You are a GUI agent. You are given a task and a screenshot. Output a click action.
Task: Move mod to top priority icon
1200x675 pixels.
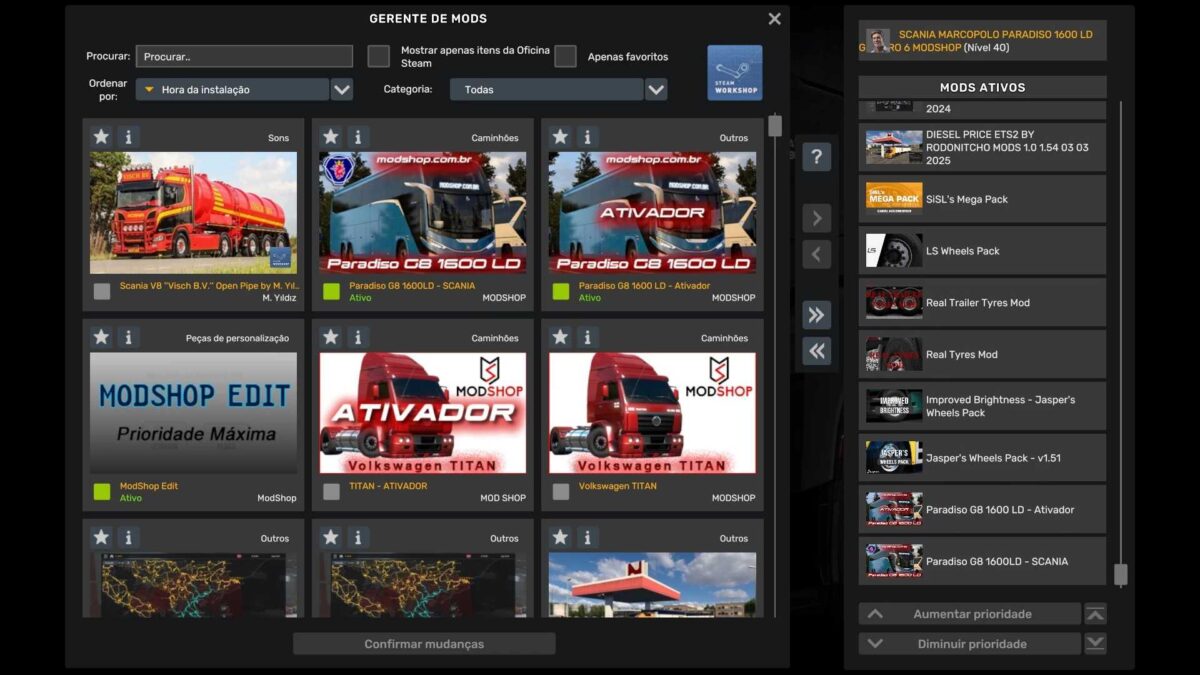[x=1095, y=614]
